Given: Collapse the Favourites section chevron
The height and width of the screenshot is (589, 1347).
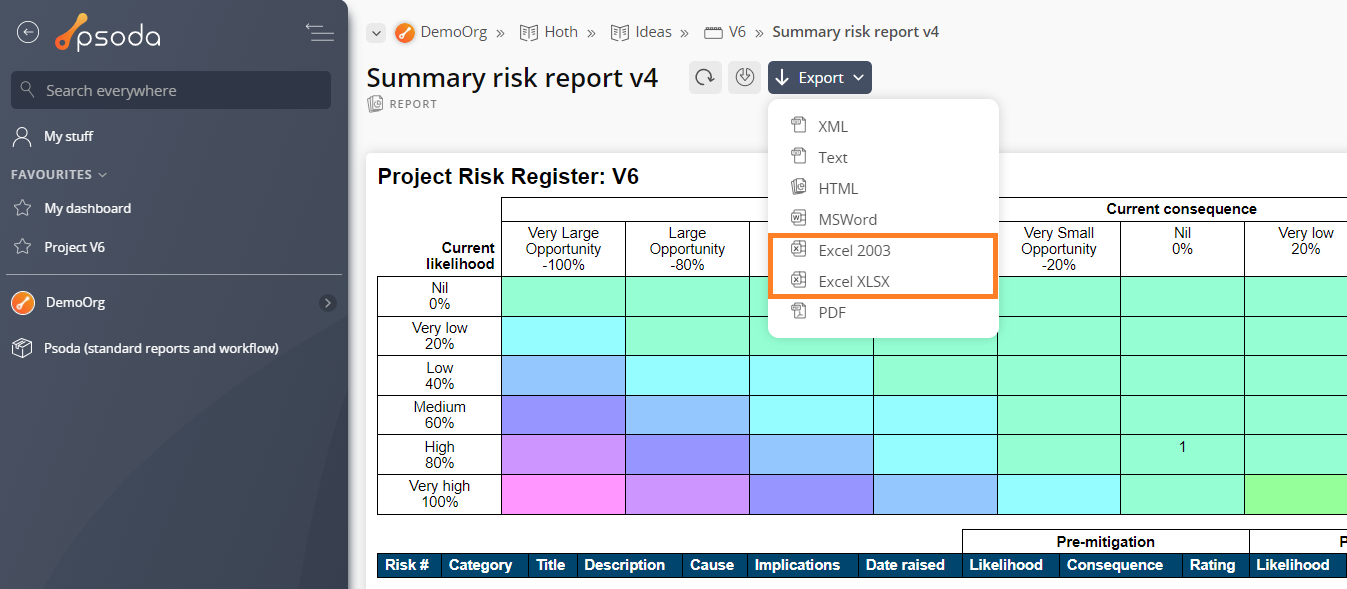Looking at the screenshot, I should [x=102, y=175].
